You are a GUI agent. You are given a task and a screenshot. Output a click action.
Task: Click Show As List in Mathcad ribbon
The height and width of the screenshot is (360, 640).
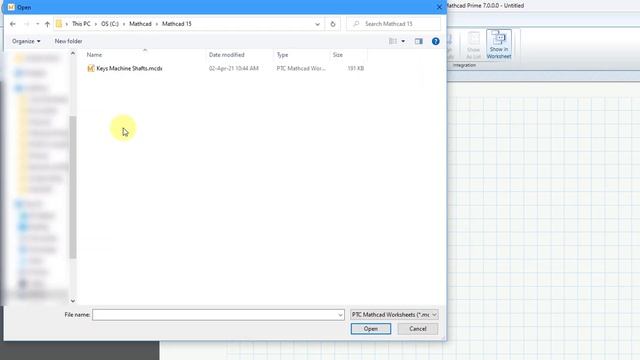[473, 45]
